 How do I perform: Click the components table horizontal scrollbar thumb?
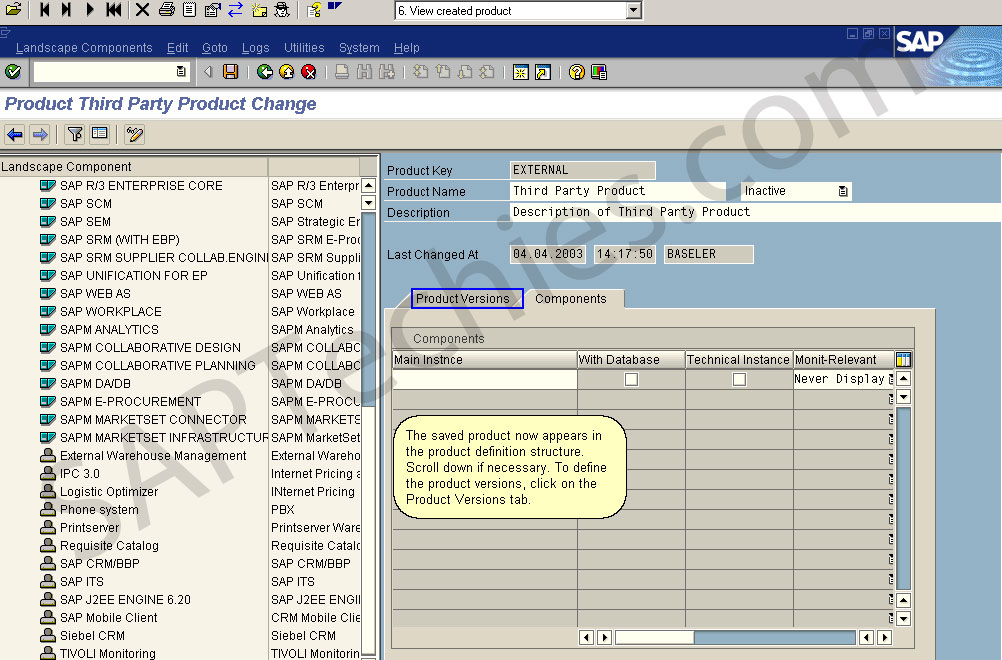(654, 637)
